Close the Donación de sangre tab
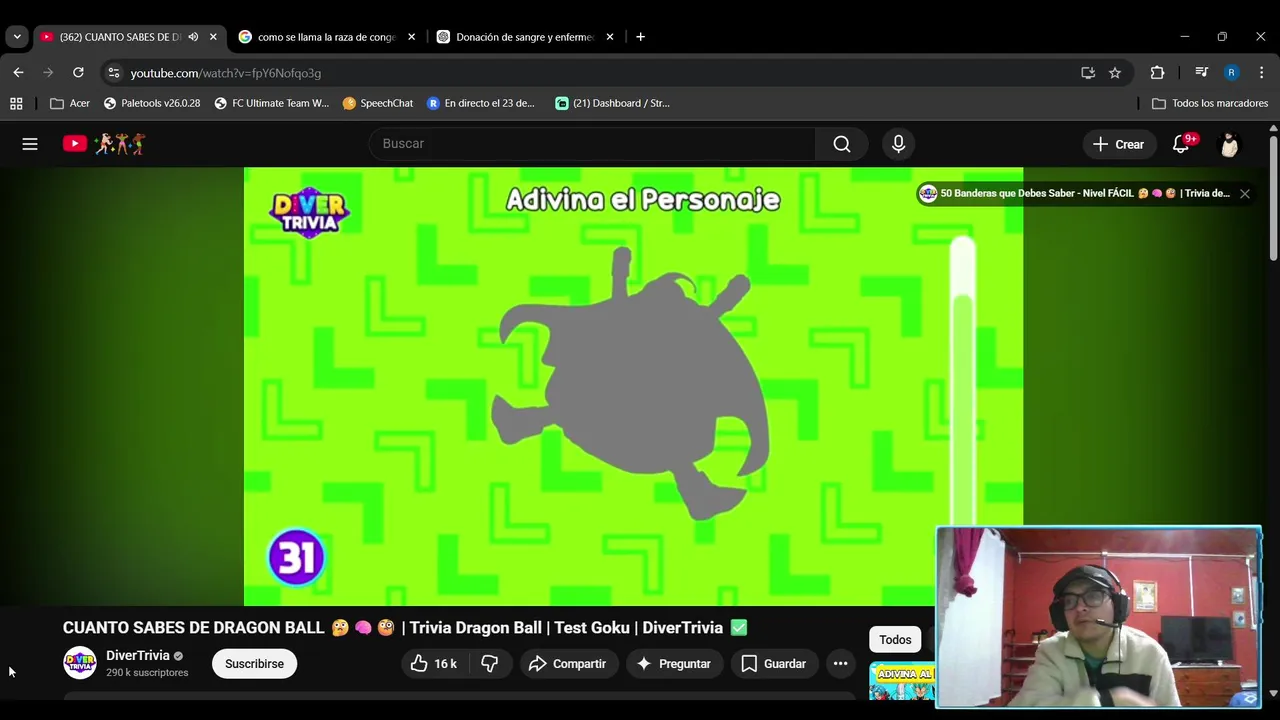 click(610, 37)
